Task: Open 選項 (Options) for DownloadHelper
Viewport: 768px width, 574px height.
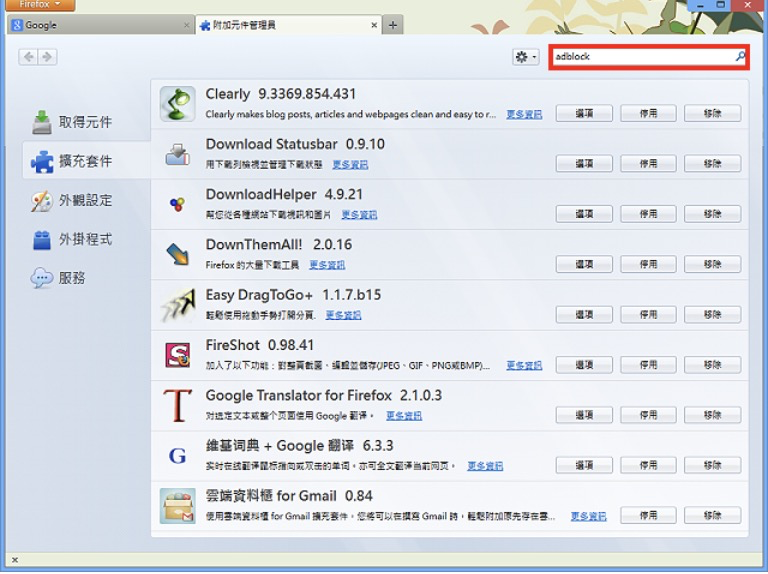Action: click(584, 214)
